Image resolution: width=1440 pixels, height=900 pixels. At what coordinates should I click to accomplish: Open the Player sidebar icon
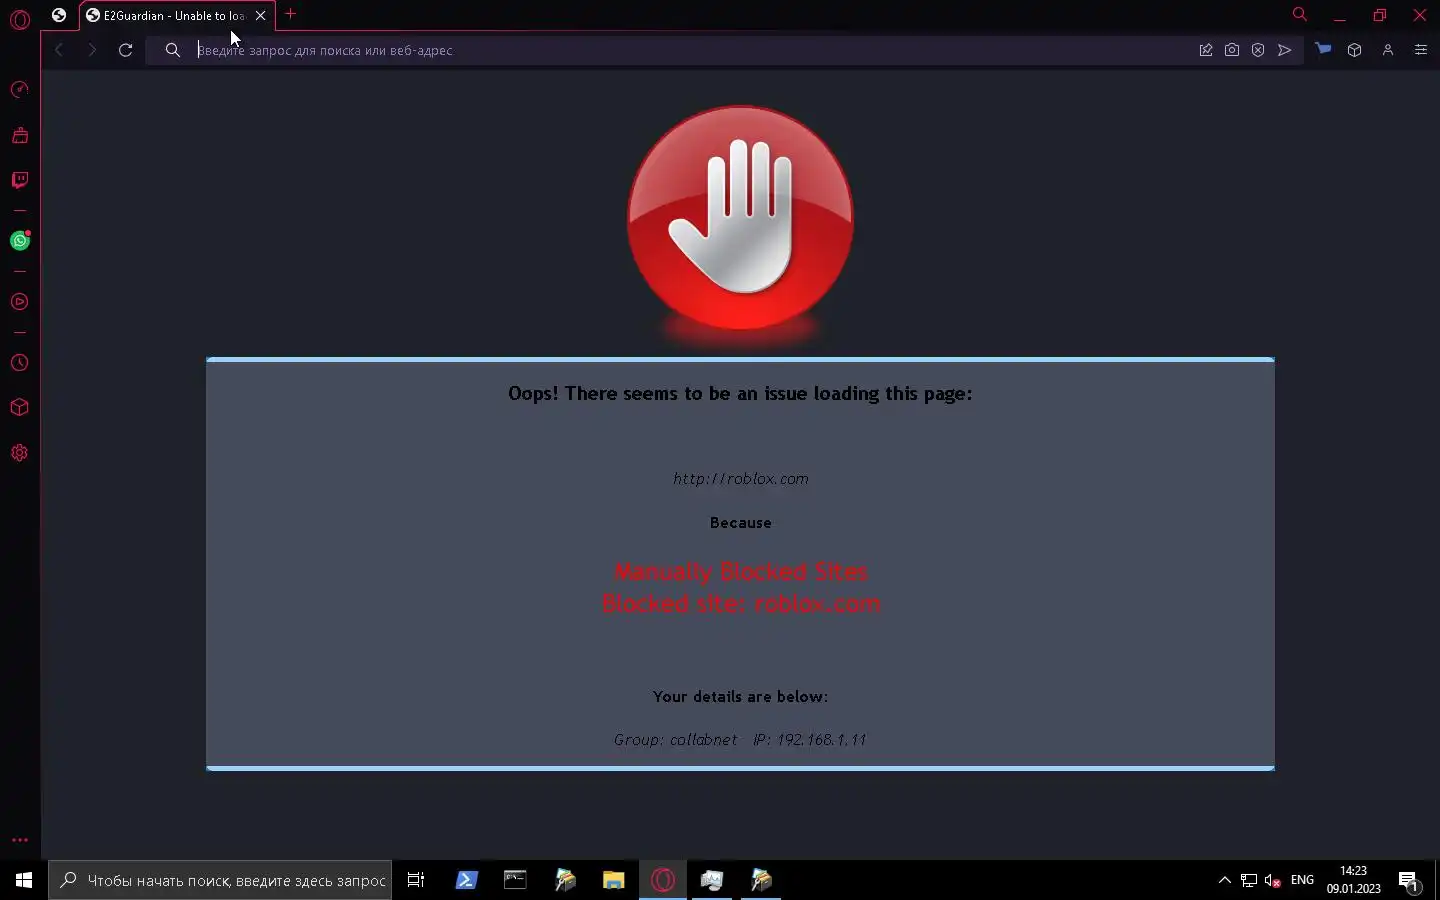tap(19, 302)
